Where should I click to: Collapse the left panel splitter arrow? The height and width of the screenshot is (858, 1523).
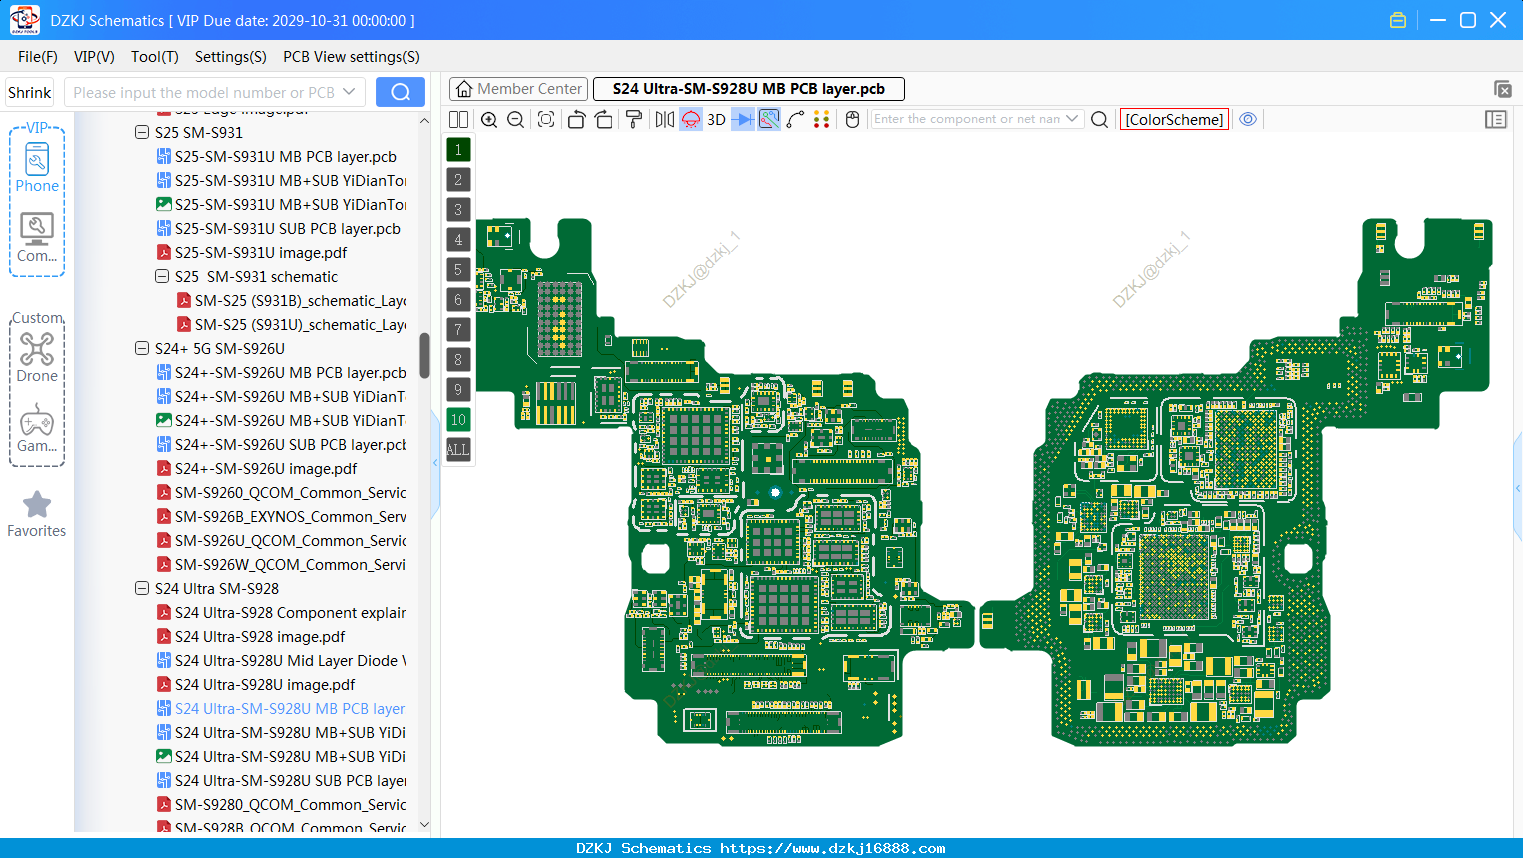coord(435,463)
